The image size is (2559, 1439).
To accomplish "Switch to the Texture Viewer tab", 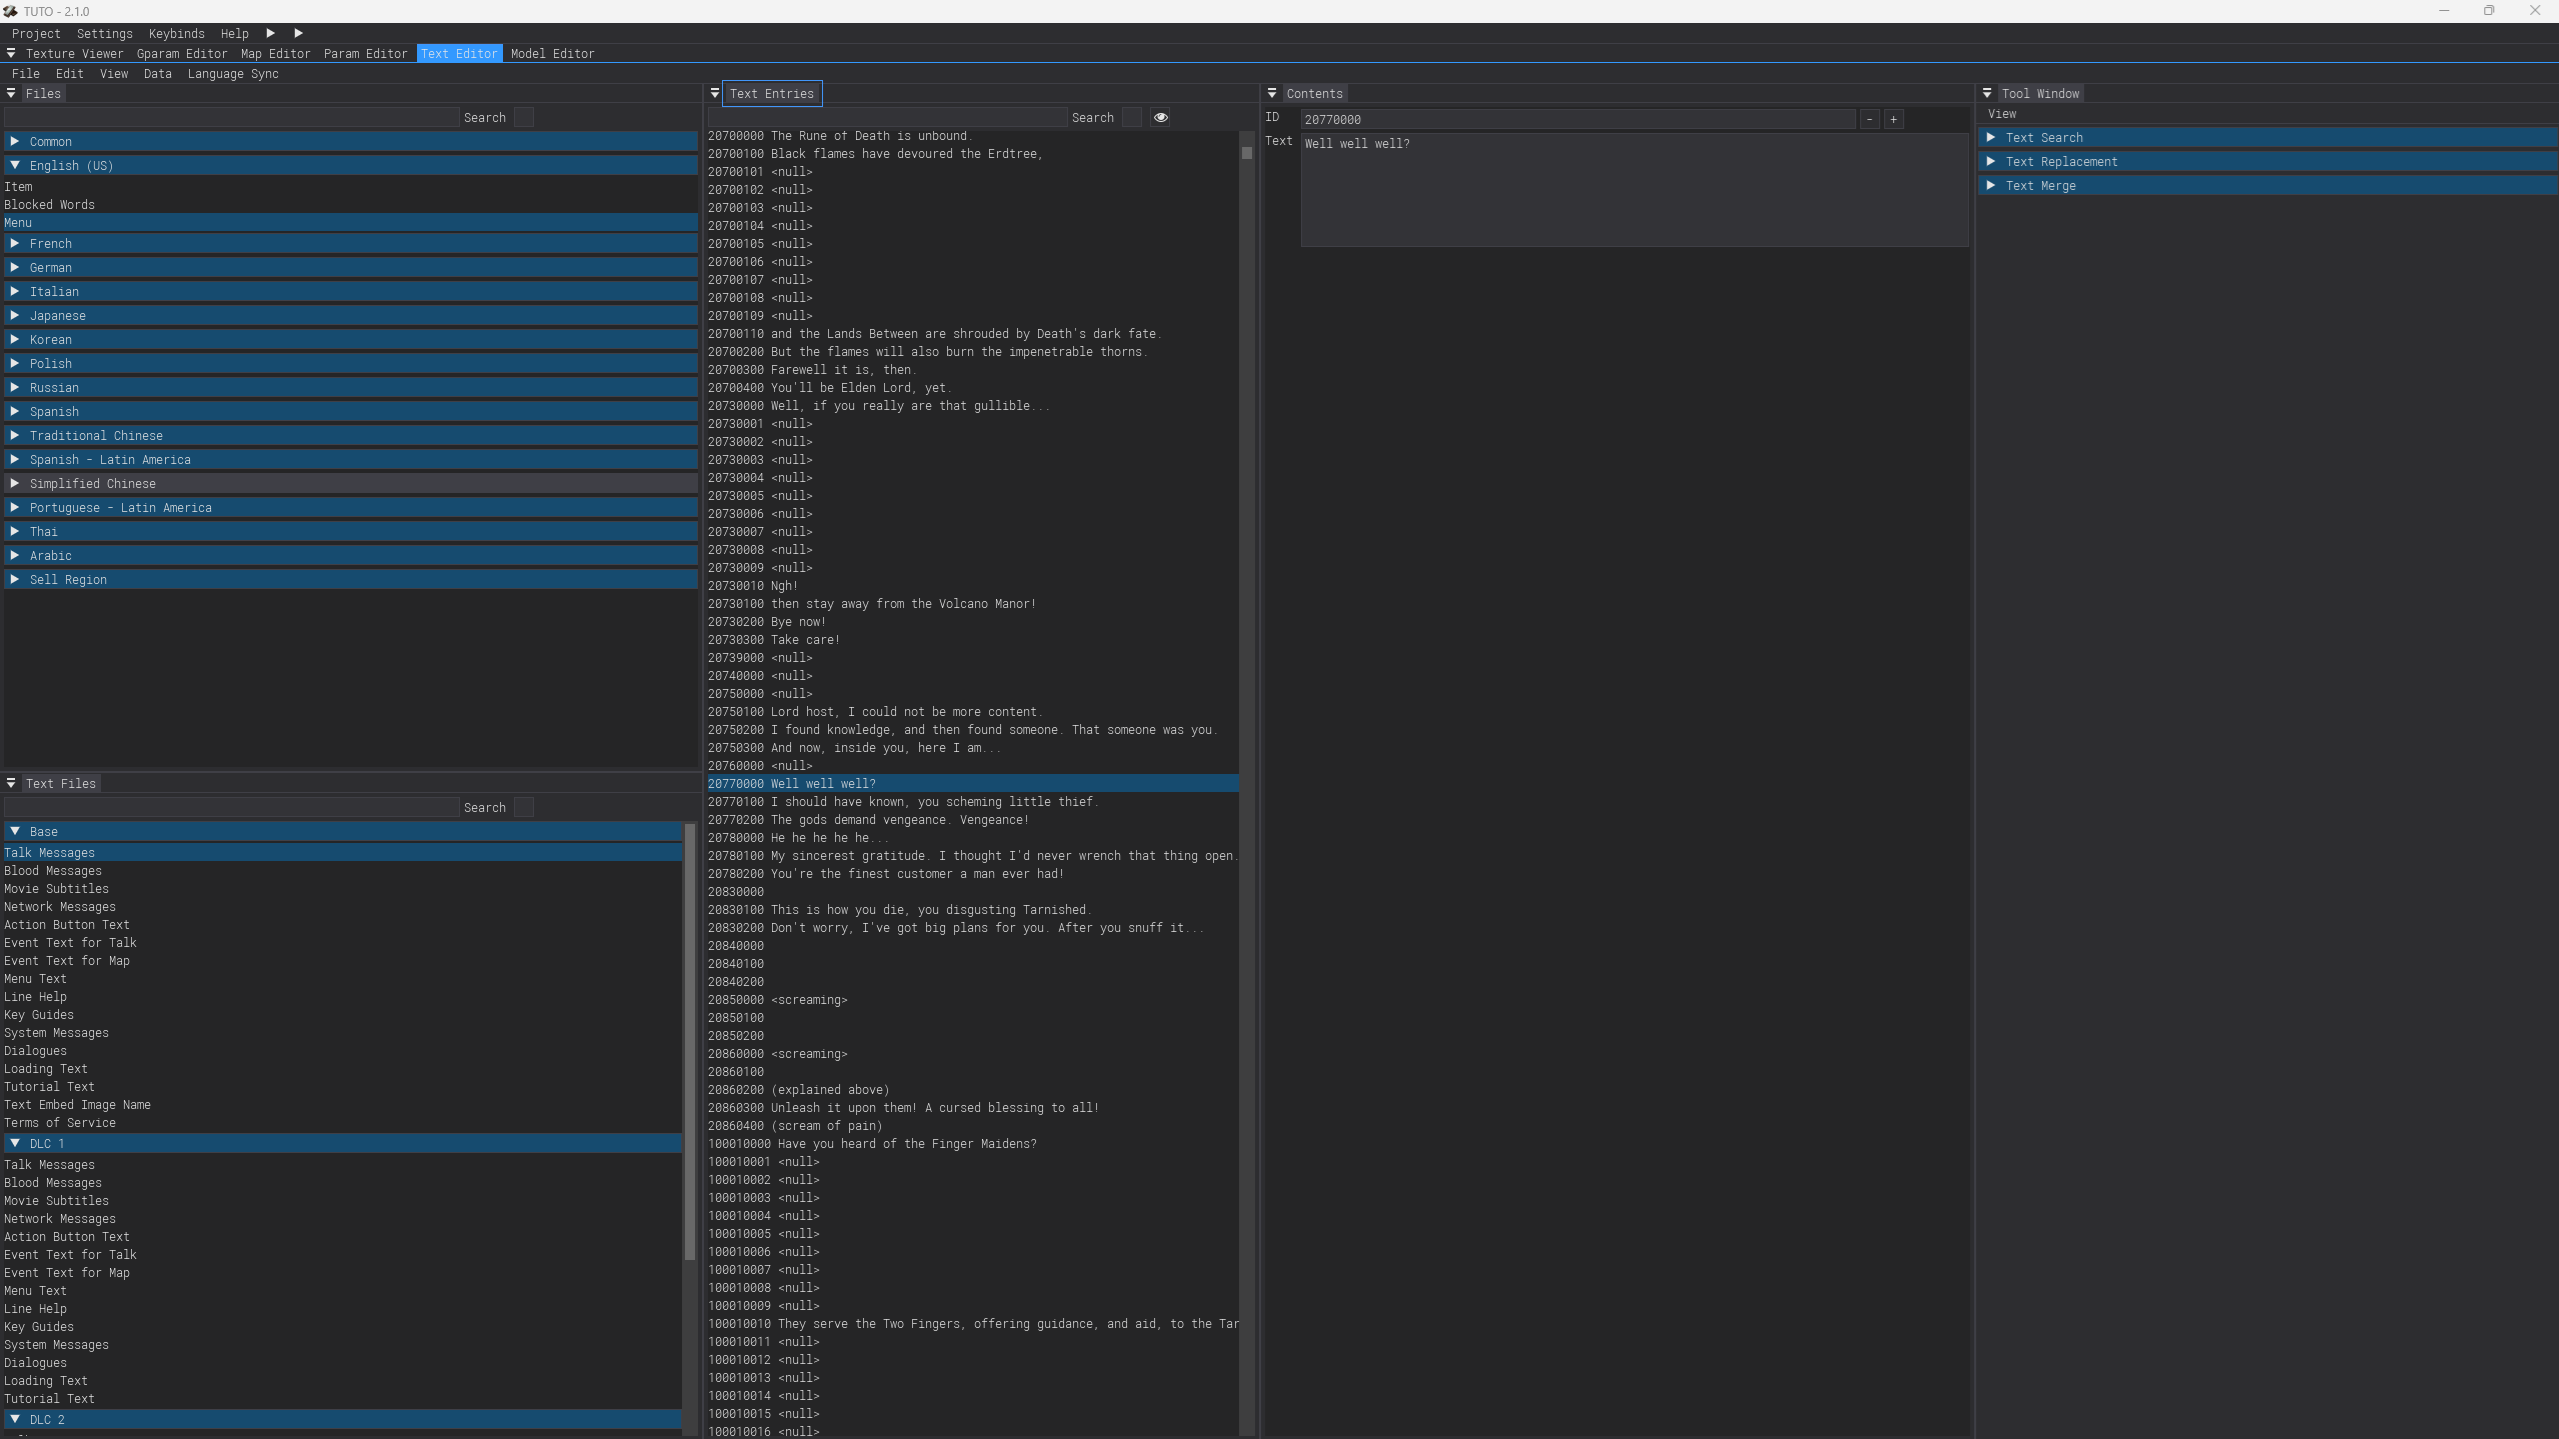I will (x=75, y=54).
